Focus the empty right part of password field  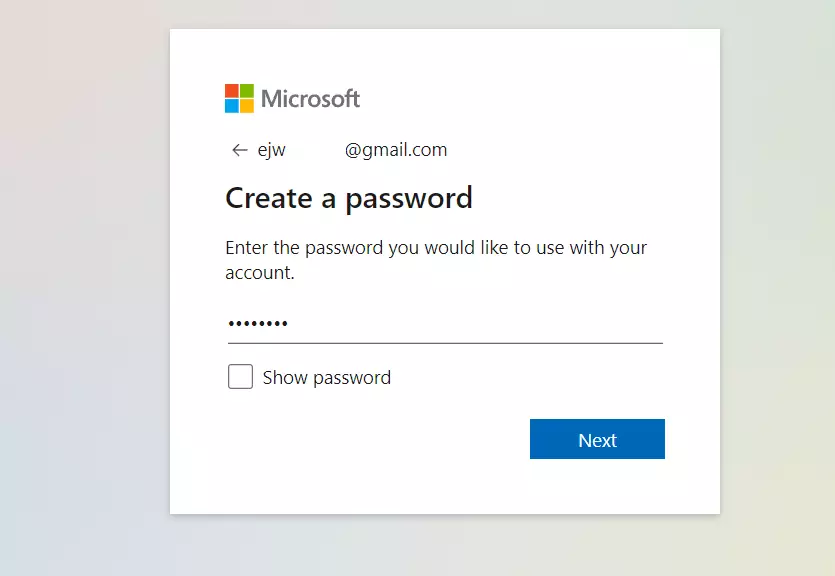[x=477, y=323]
